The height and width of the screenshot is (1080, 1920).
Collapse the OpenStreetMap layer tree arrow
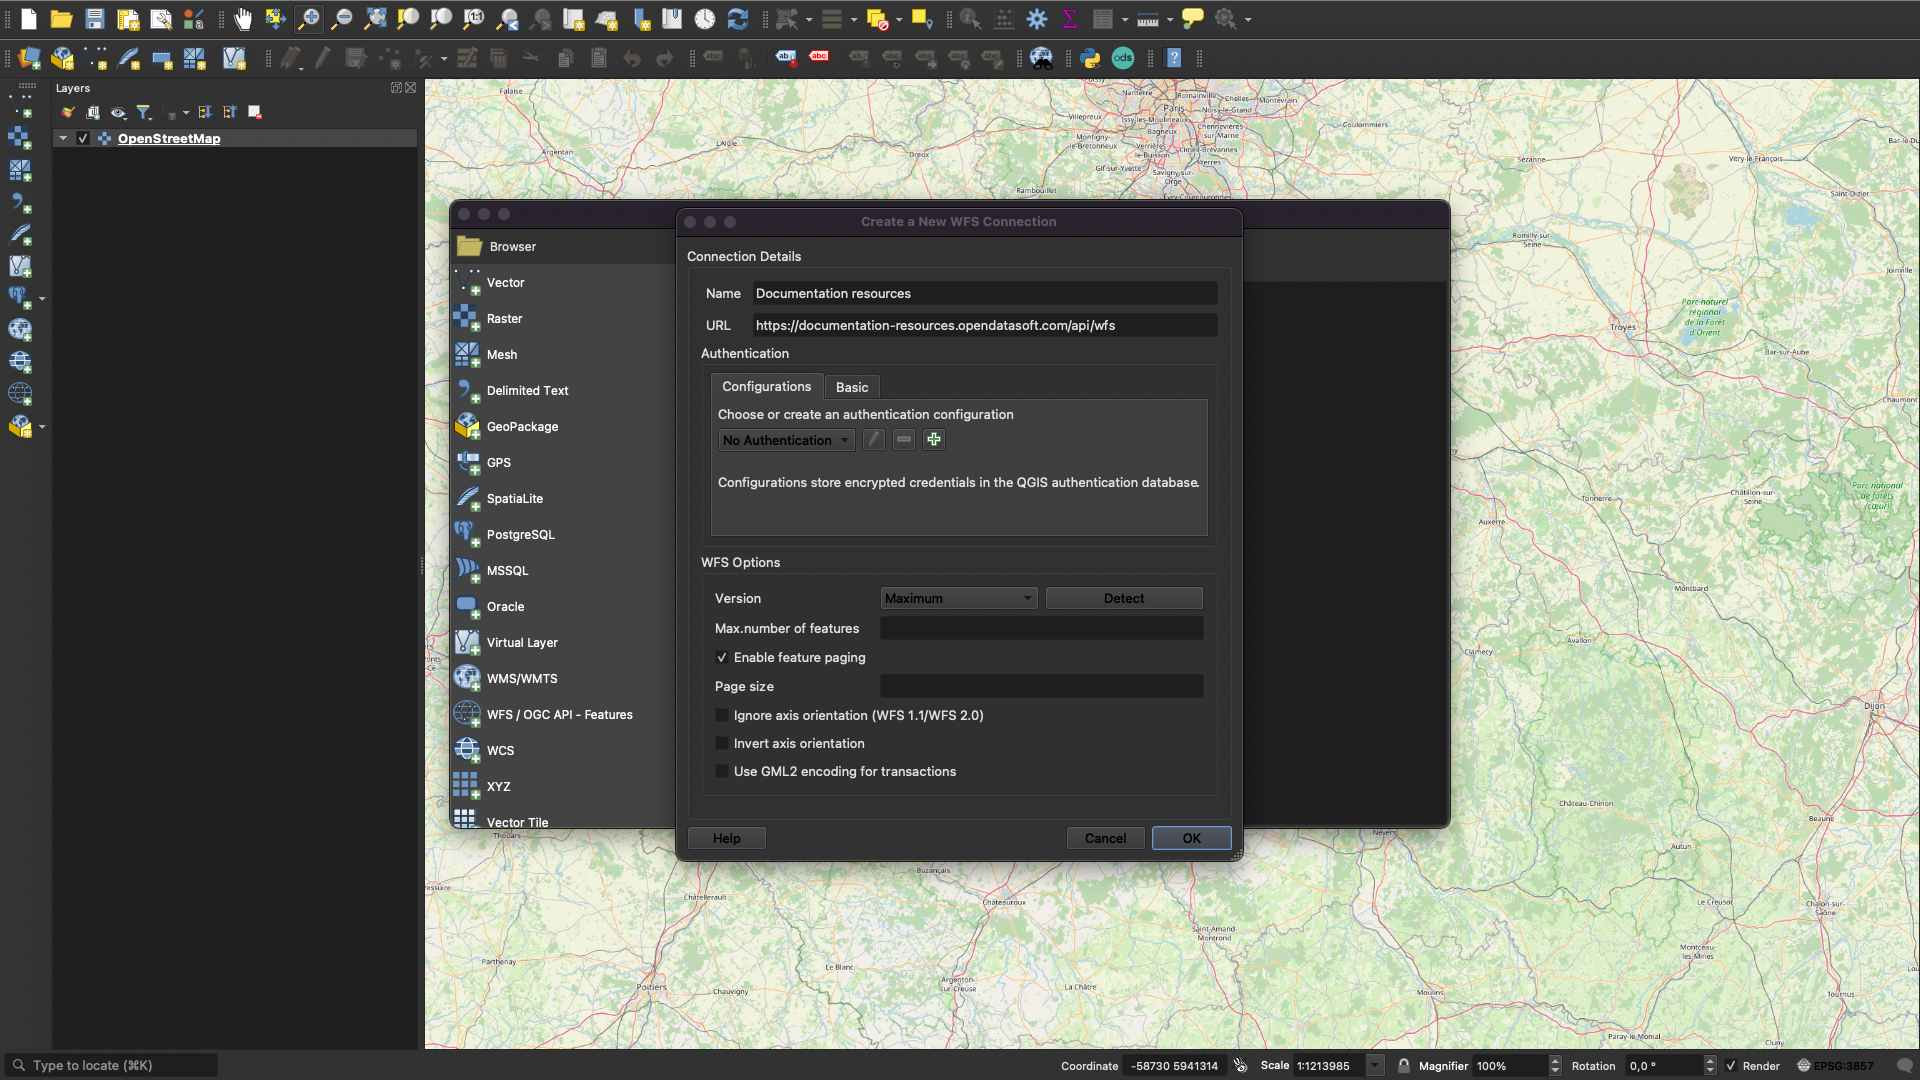tap(63, 139)
